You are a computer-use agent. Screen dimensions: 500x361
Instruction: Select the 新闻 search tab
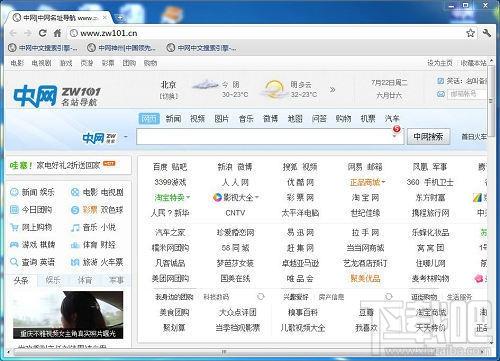click(173, 118)
